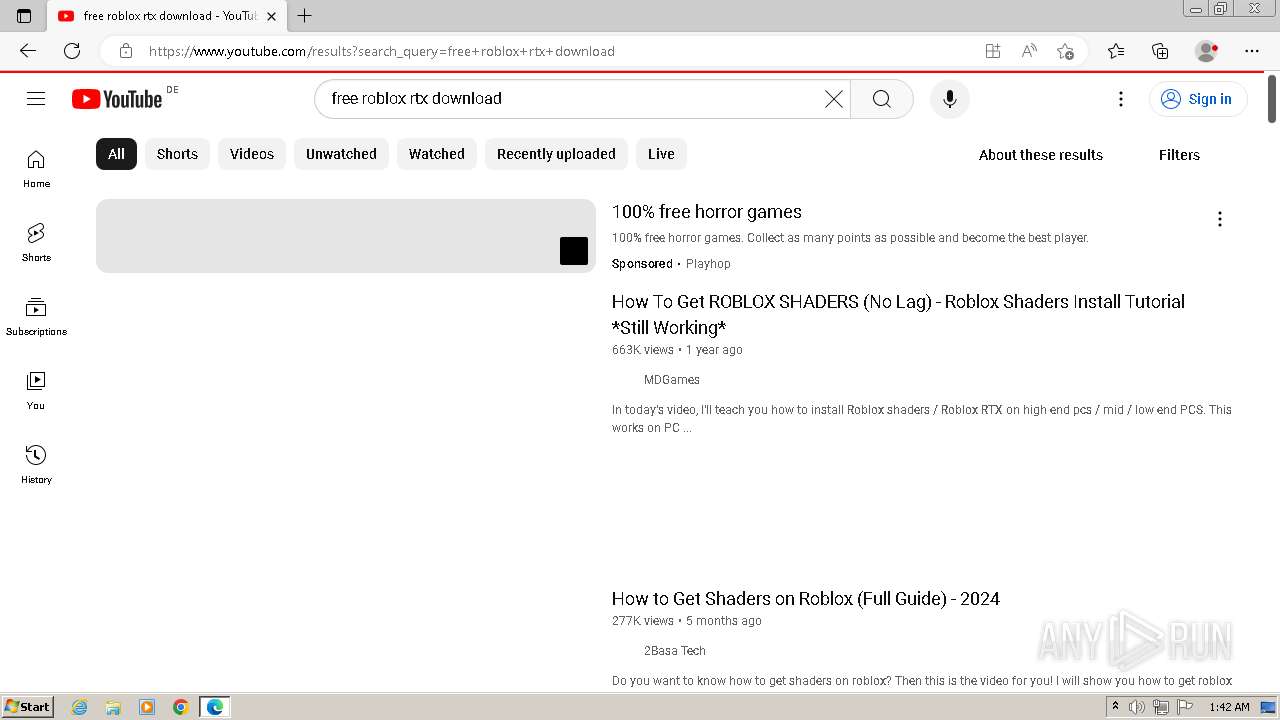1280x720 pixels.
Task: Open the sponsored ad's three-dot options menu
Action: 1219,219
